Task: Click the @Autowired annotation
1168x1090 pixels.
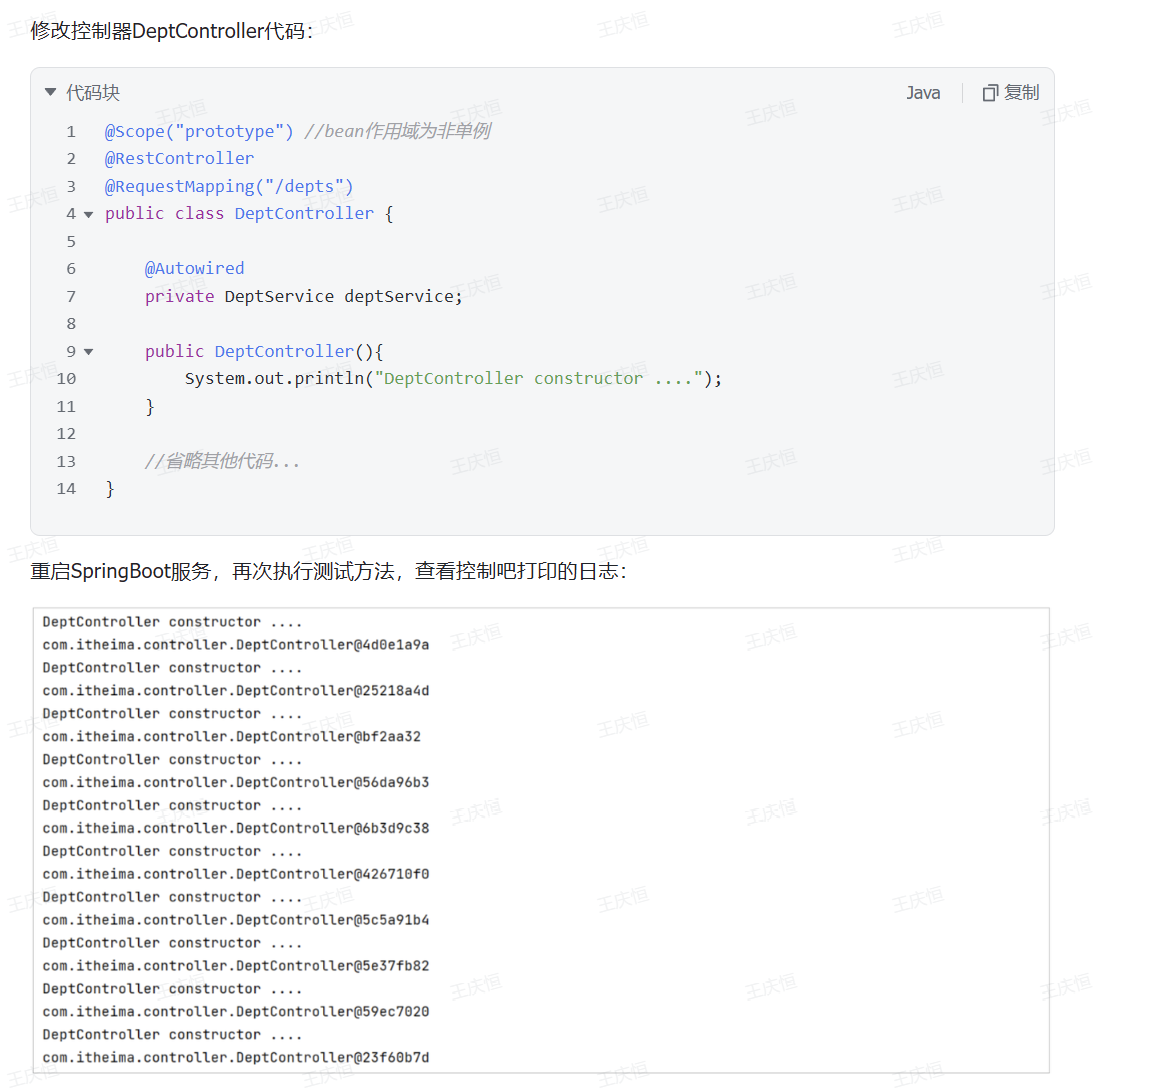Action: point(194,269)
